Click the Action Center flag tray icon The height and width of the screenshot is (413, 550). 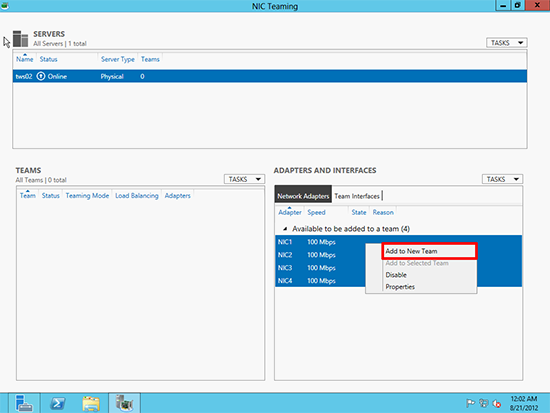click(x=470, y=403)
